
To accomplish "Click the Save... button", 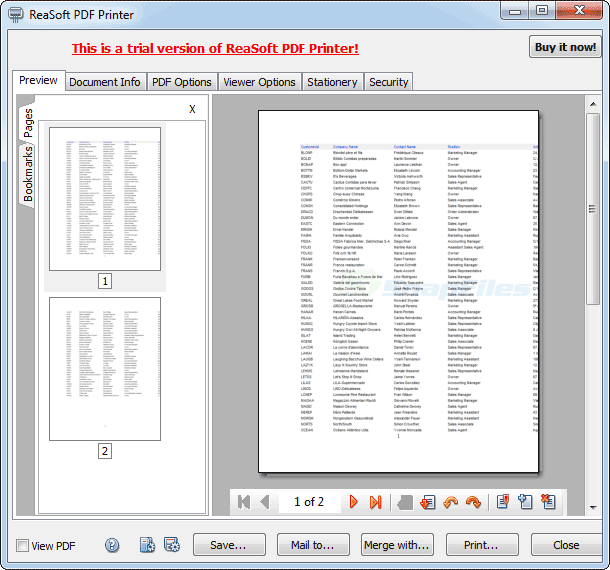I will click(x=229, y=545).
